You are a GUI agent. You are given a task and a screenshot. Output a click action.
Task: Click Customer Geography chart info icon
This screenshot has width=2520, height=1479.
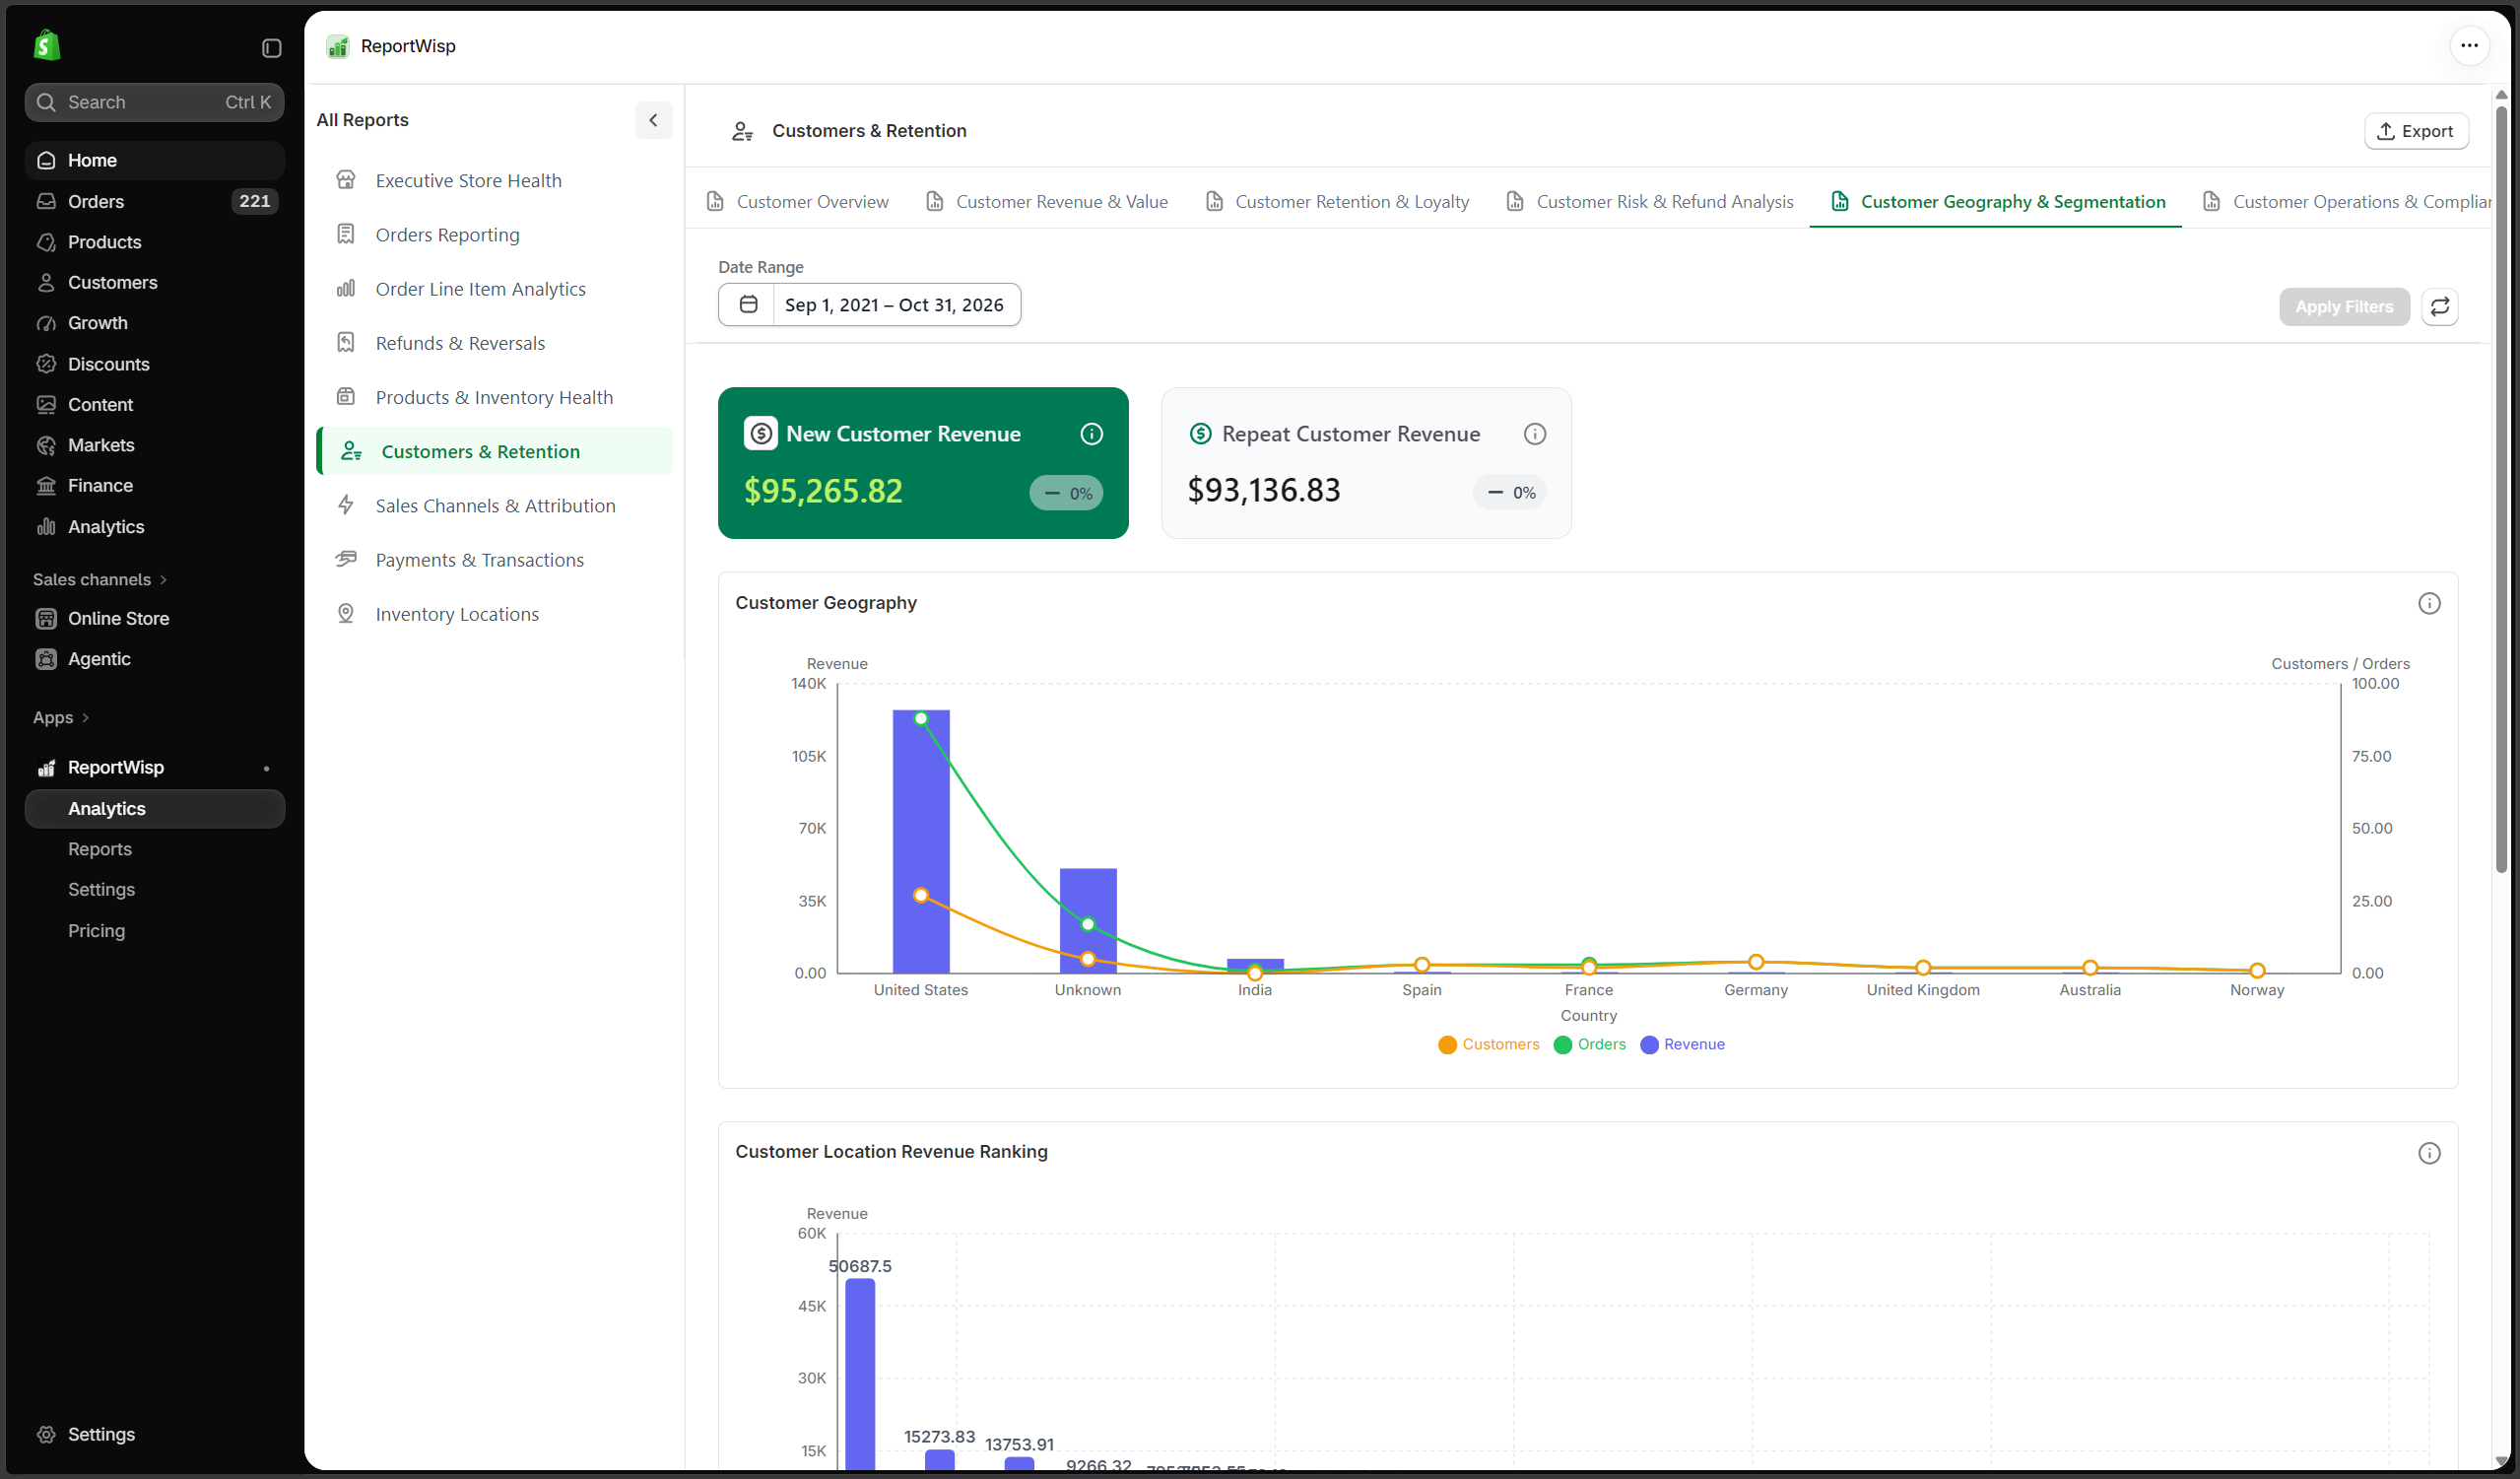(x=2428, y=603)
